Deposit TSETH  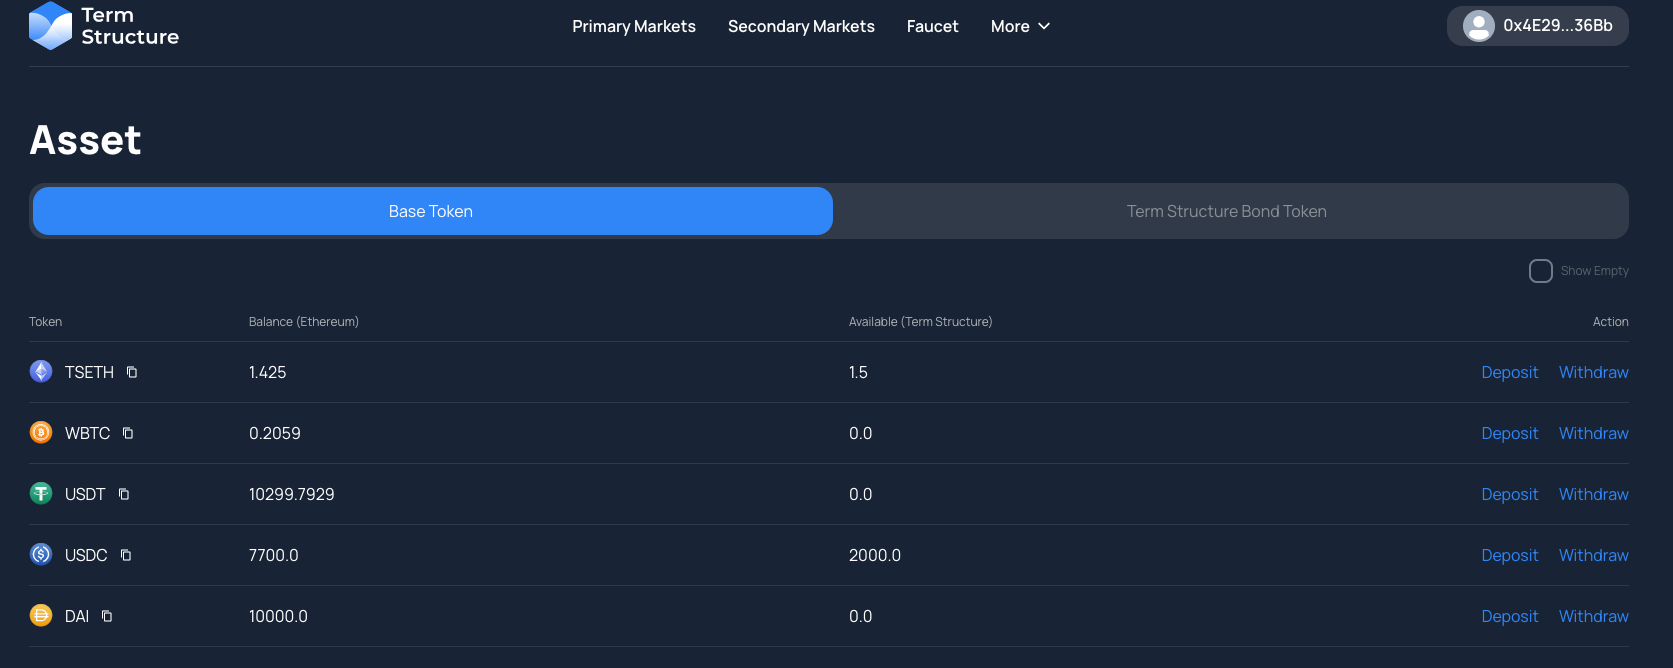click(1510, 372)
